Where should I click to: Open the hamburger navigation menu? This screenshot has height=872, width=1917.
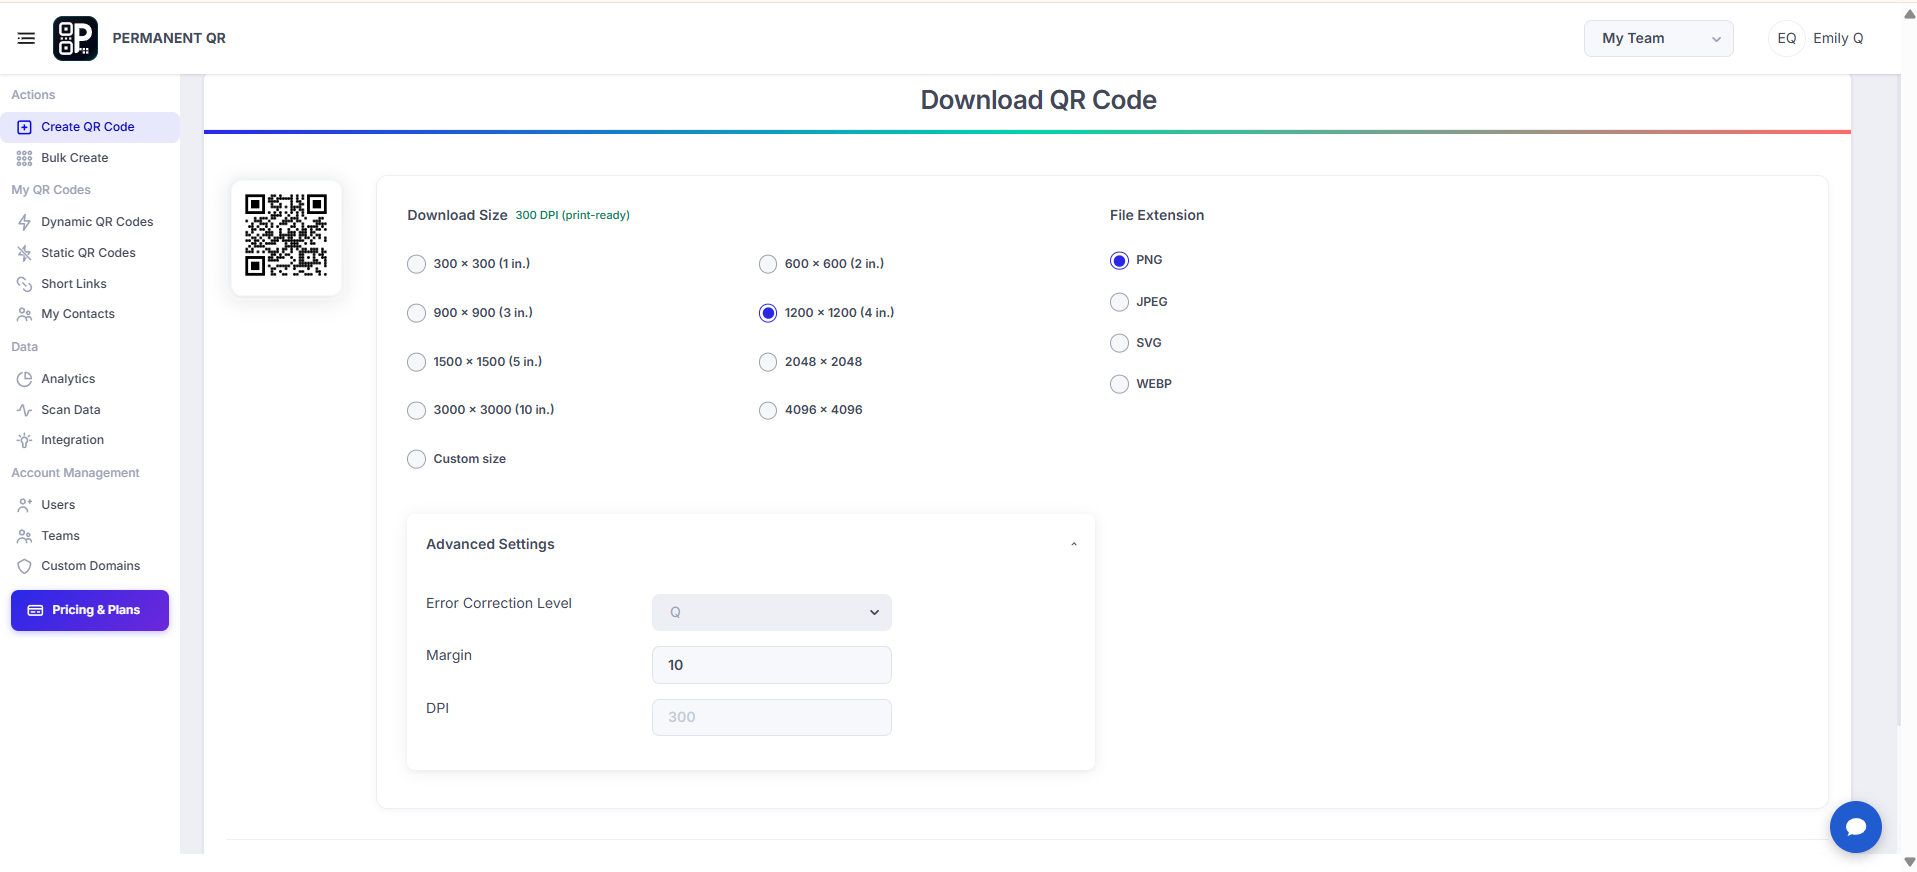[x=26, y=38]
